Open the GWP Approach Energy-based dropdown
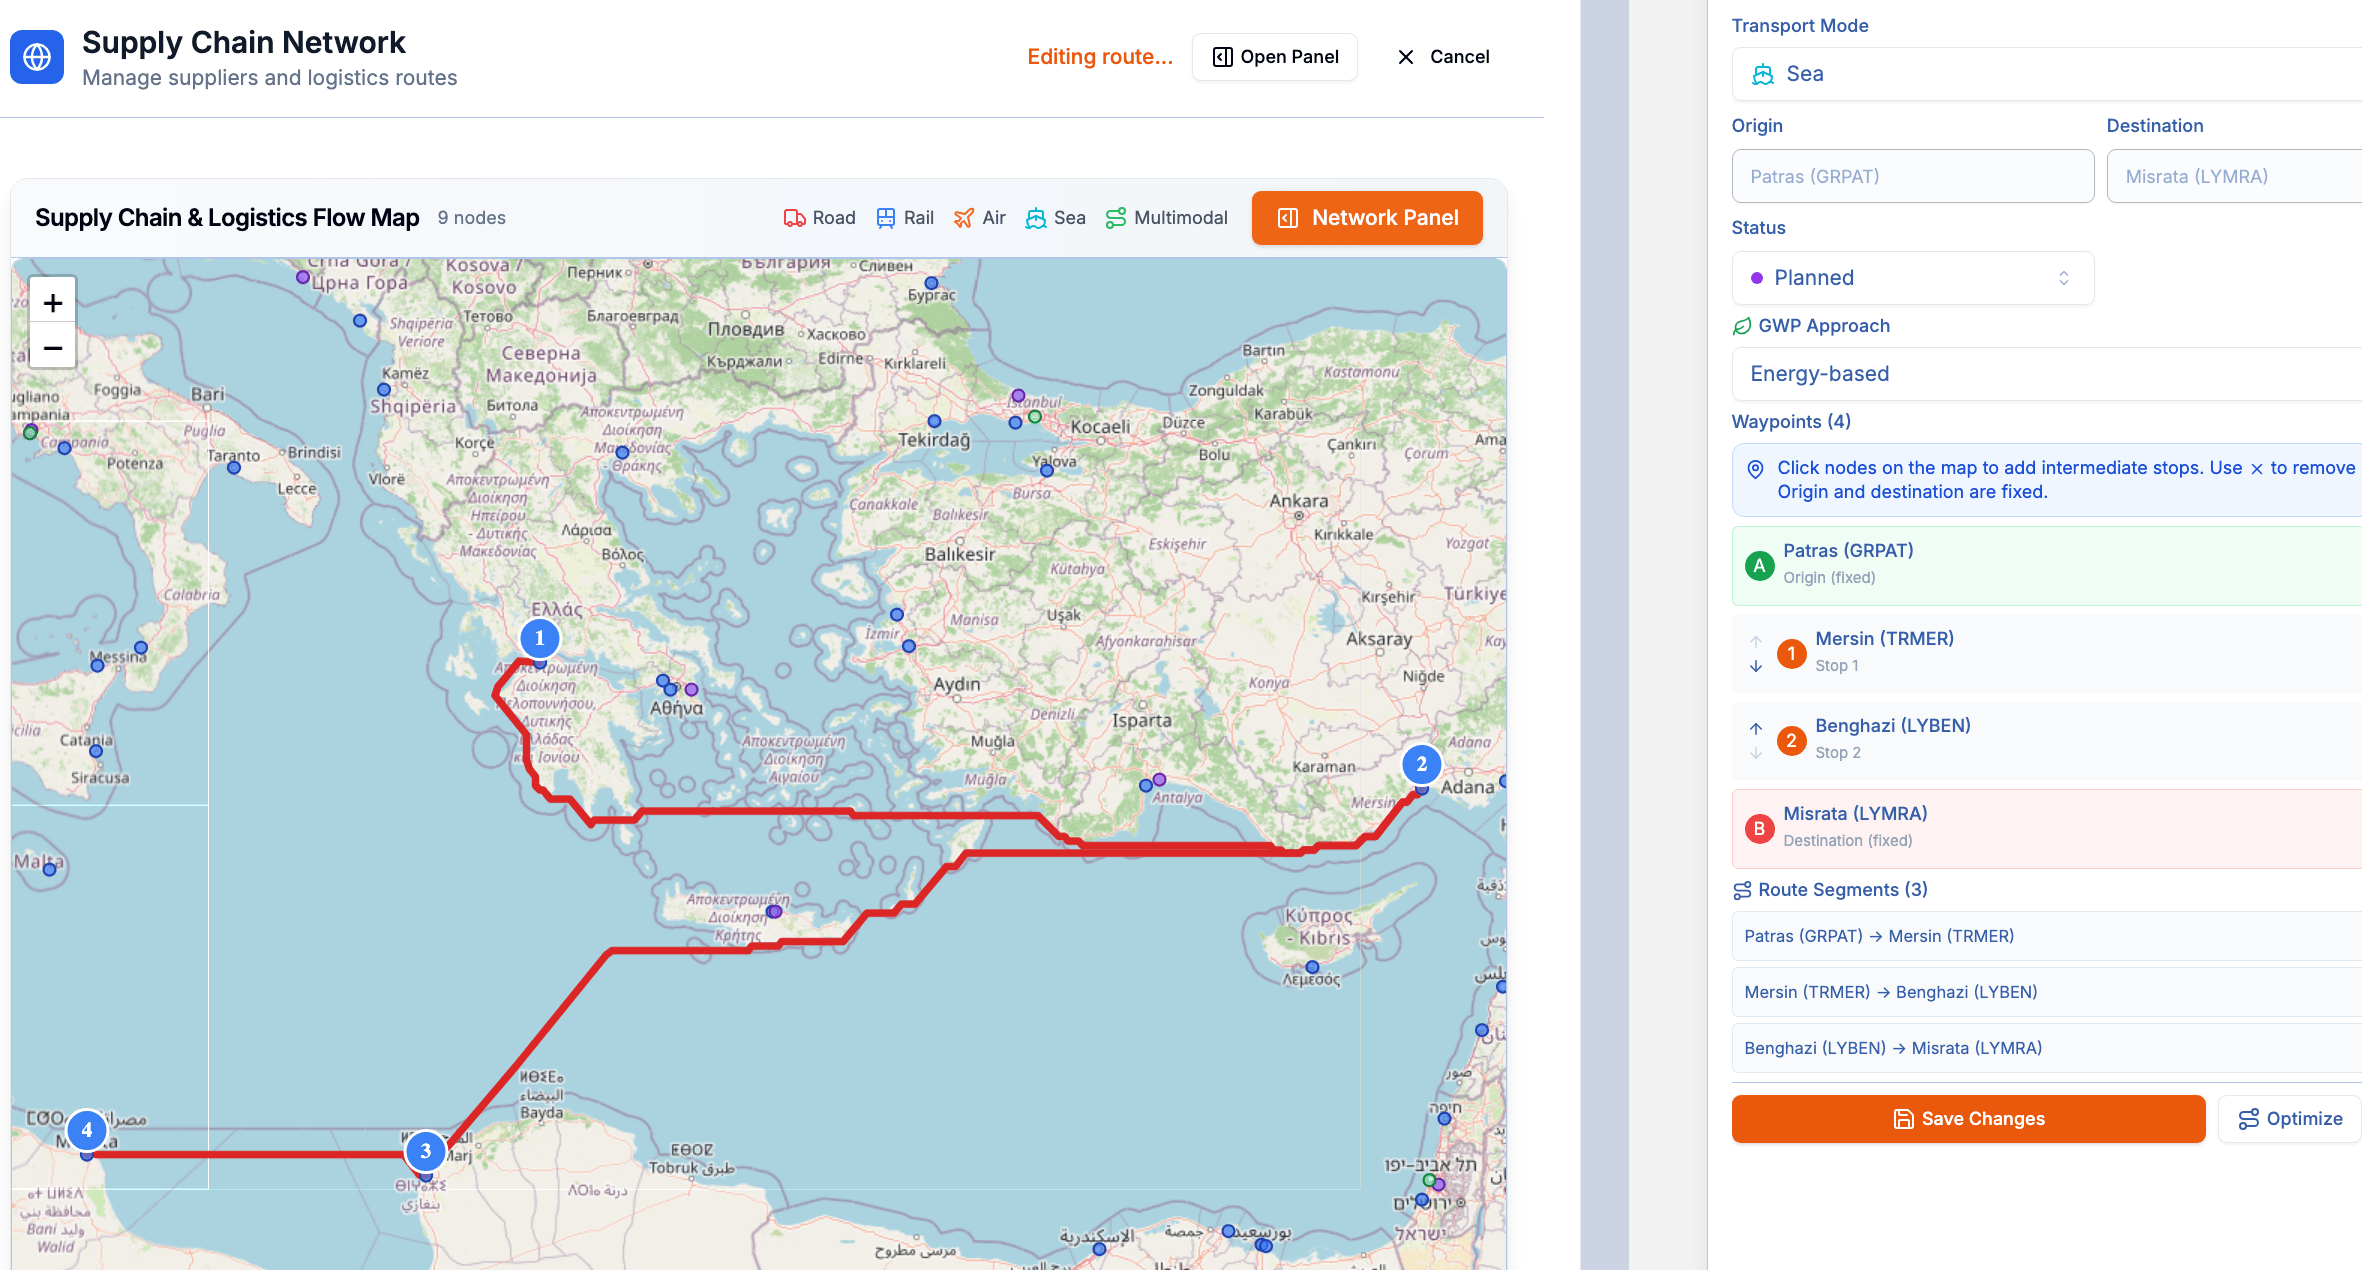The width and height of the screenshot is (2362, 1270). (2047, 374)
